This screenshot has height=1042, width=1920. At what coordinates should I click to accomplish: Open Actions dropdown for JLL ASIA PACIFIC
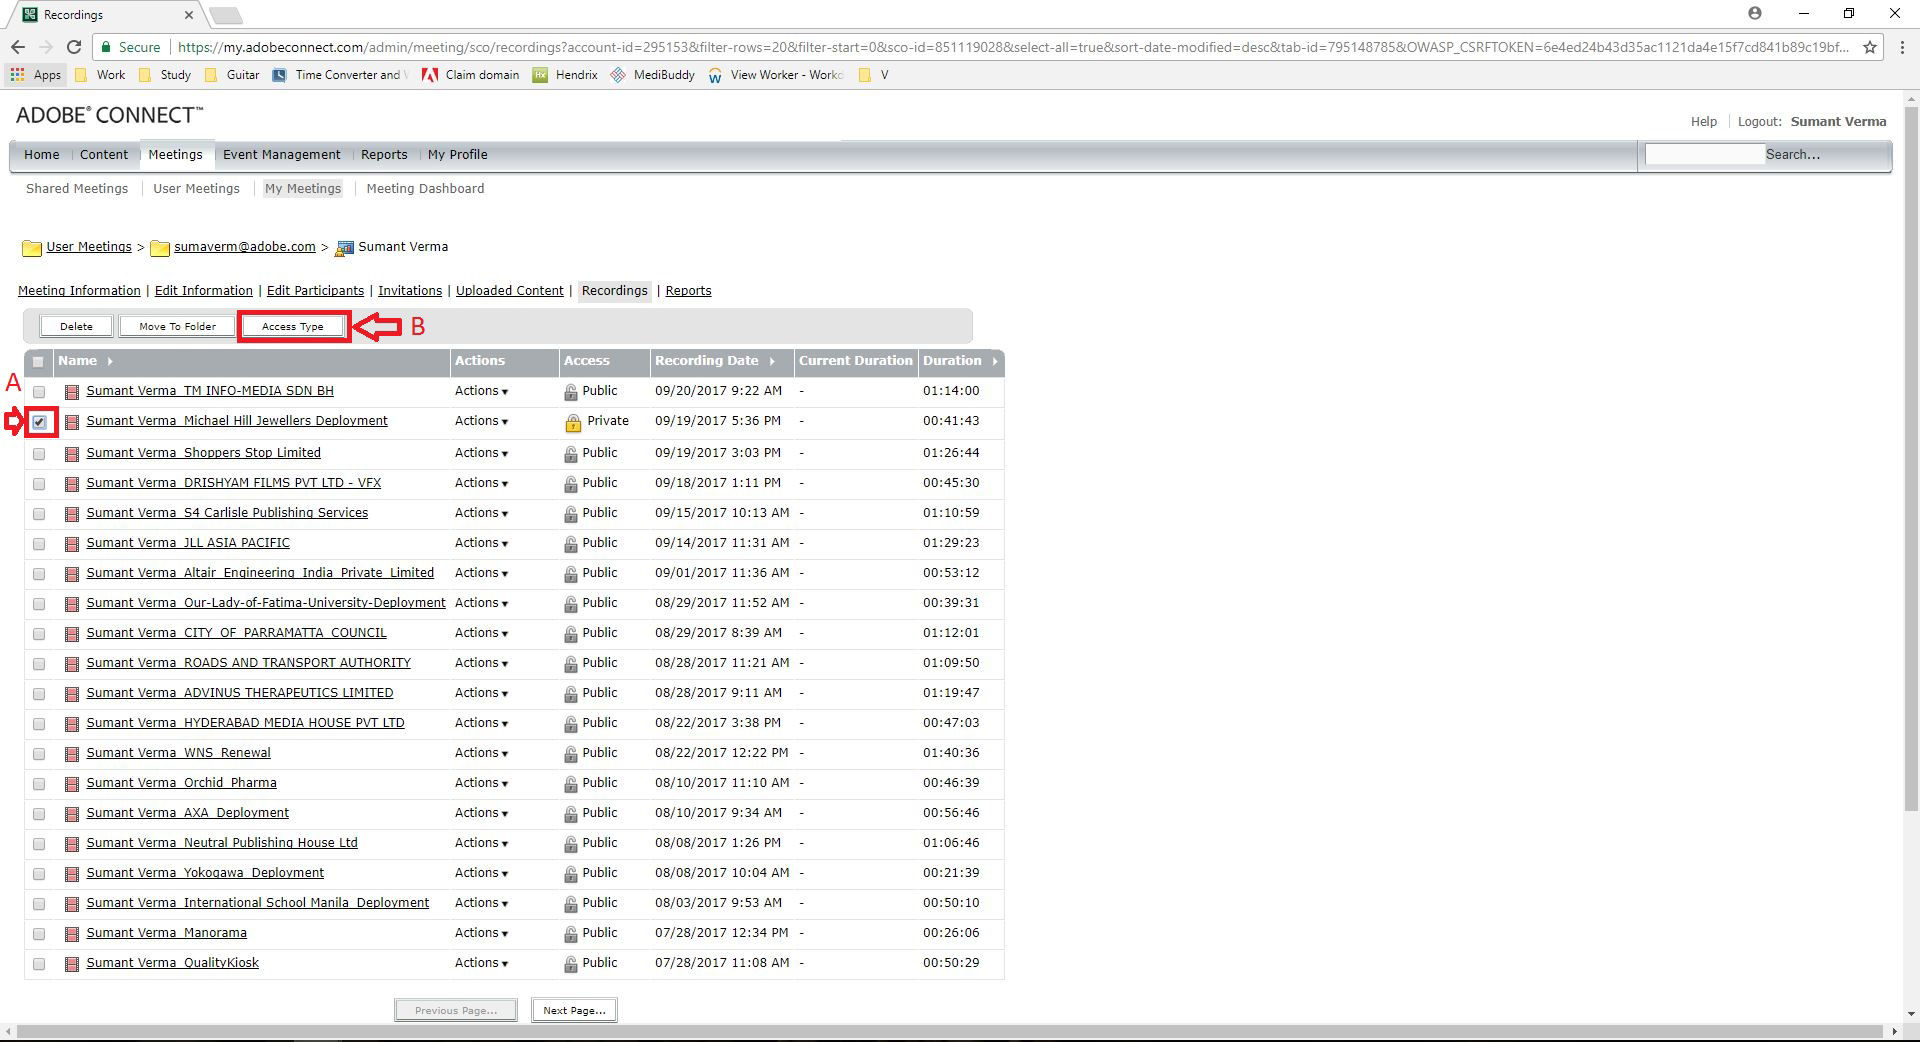pyautogui.click(x=481, y=543)
